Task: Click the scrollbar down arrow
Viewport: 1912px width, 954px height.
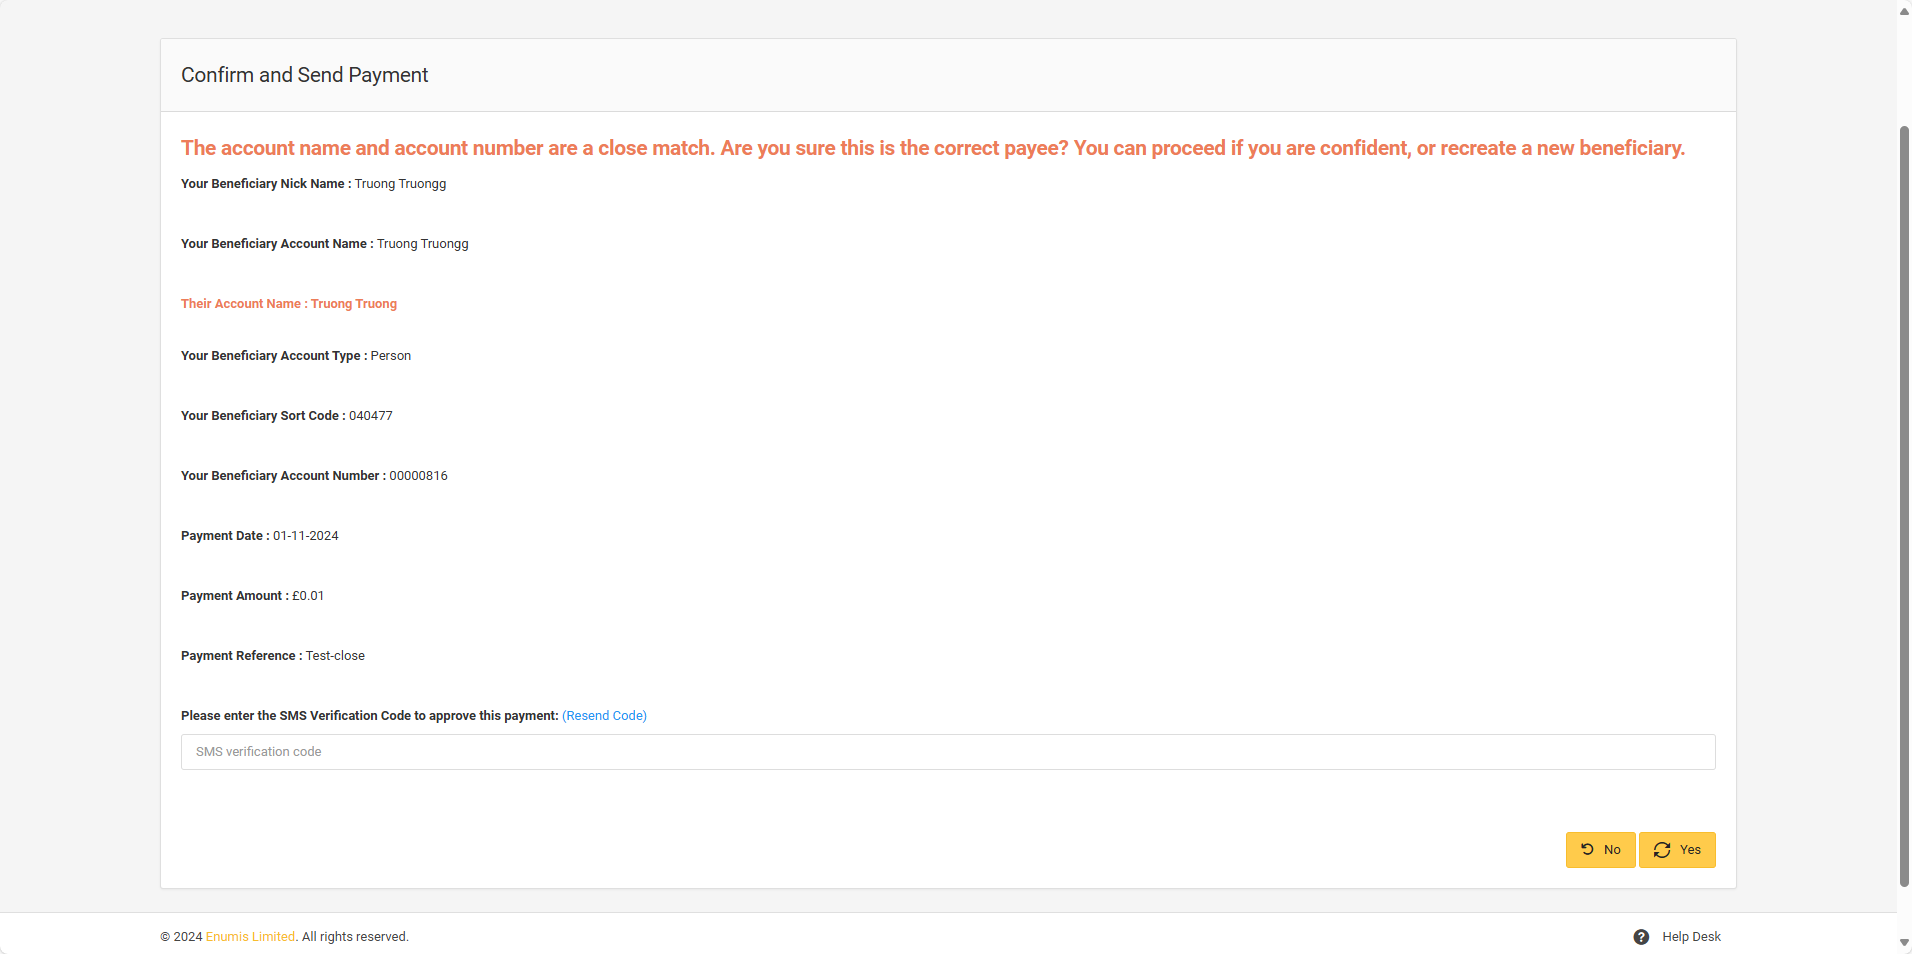Action: click(1904, 942)
